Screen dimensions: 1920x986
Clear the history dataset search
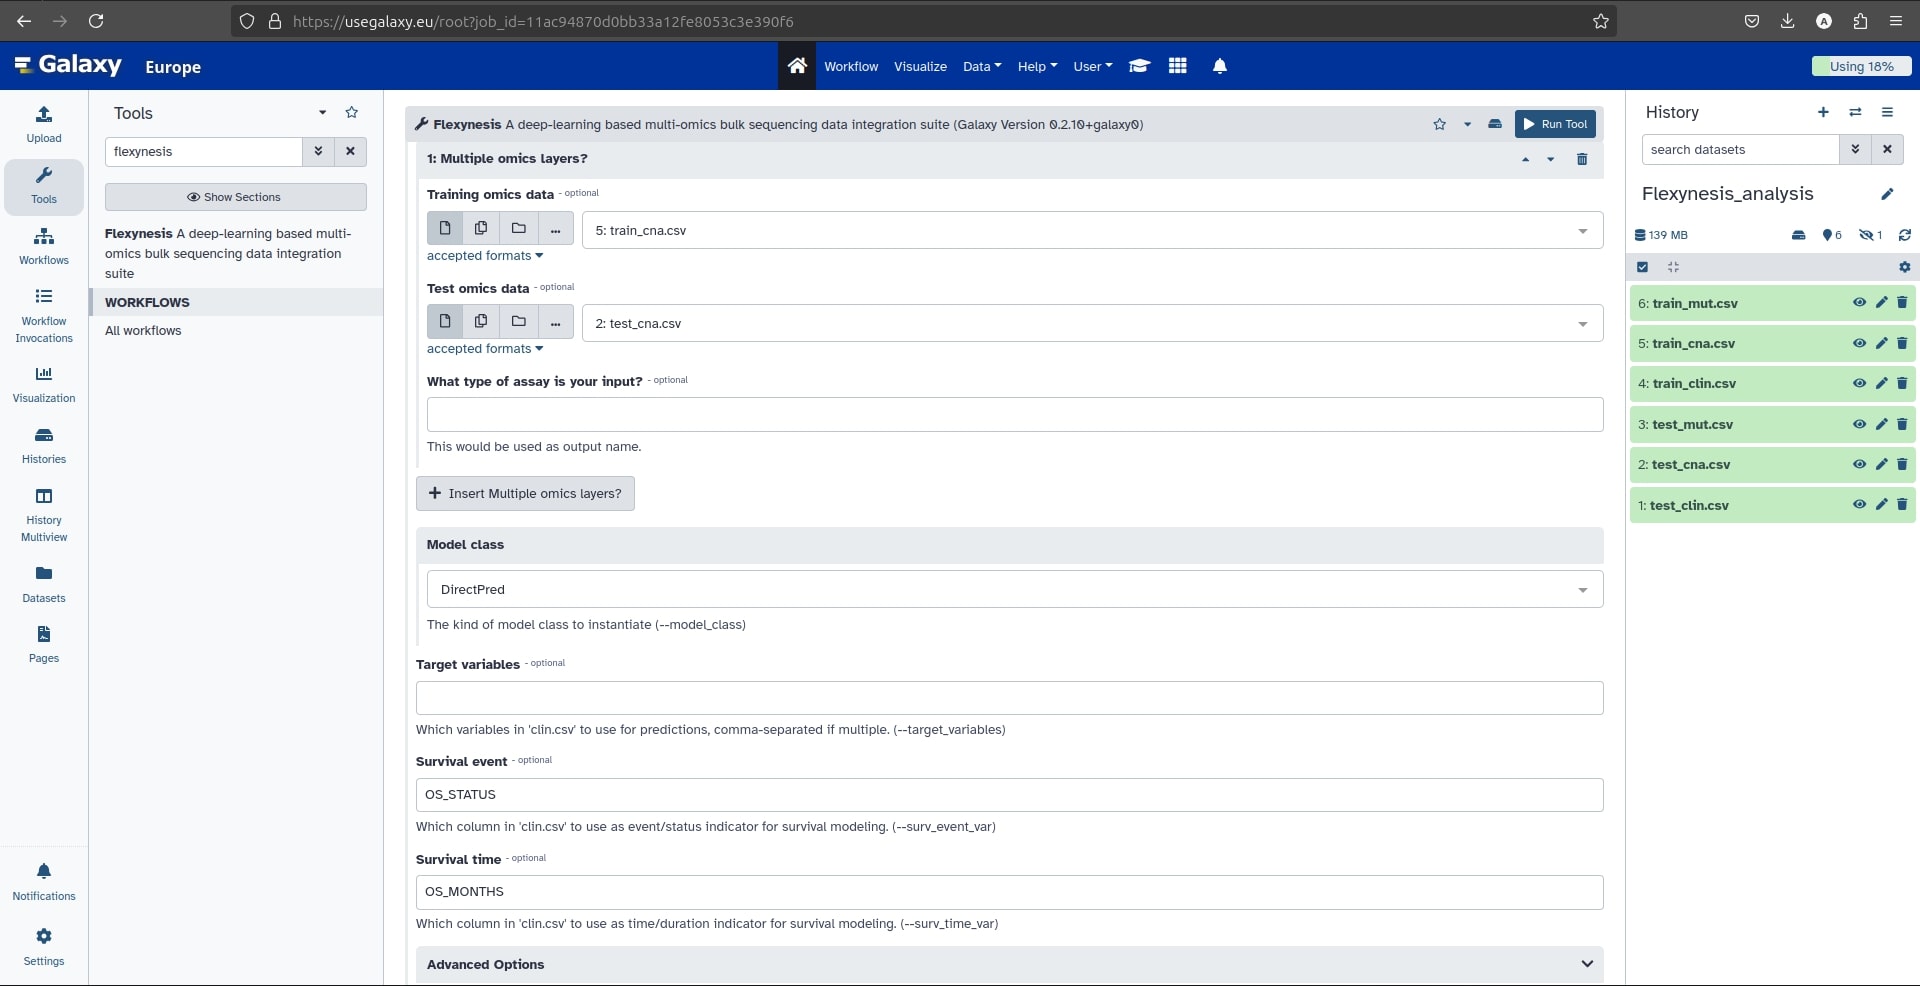pos(1887,149)
